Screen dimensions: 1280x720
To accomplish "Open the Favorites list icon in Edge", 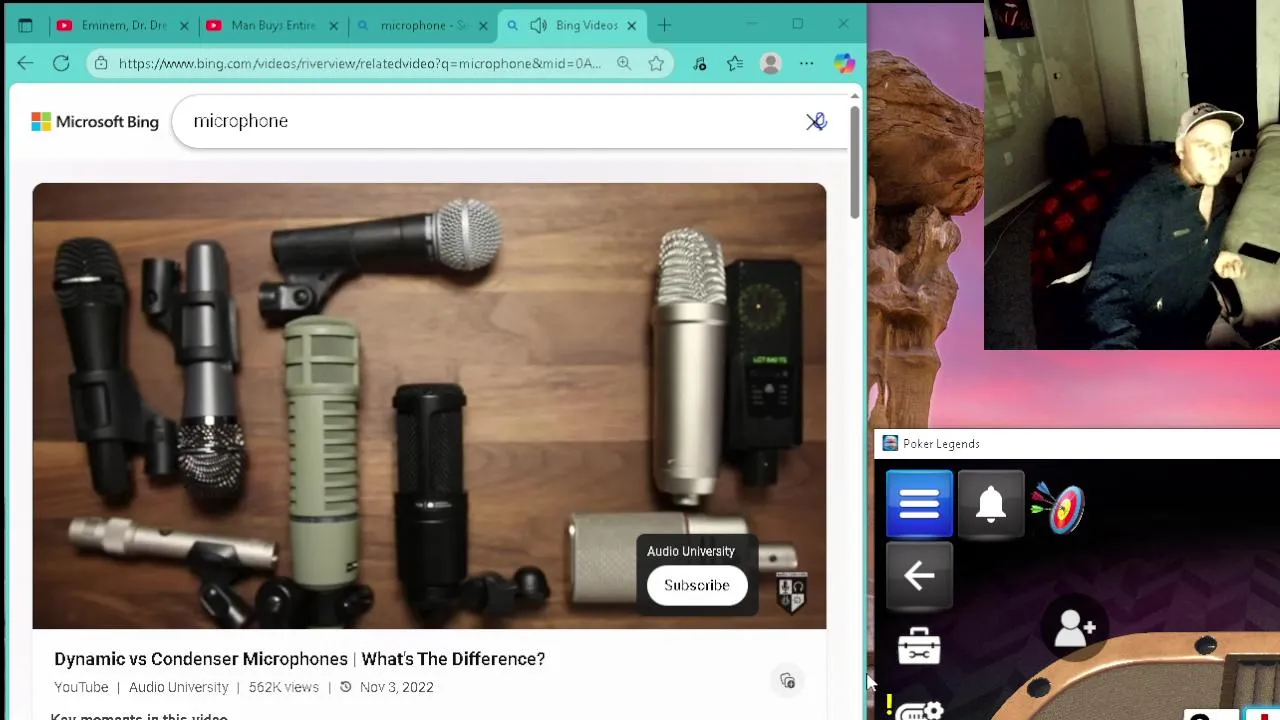I will 735,64.
